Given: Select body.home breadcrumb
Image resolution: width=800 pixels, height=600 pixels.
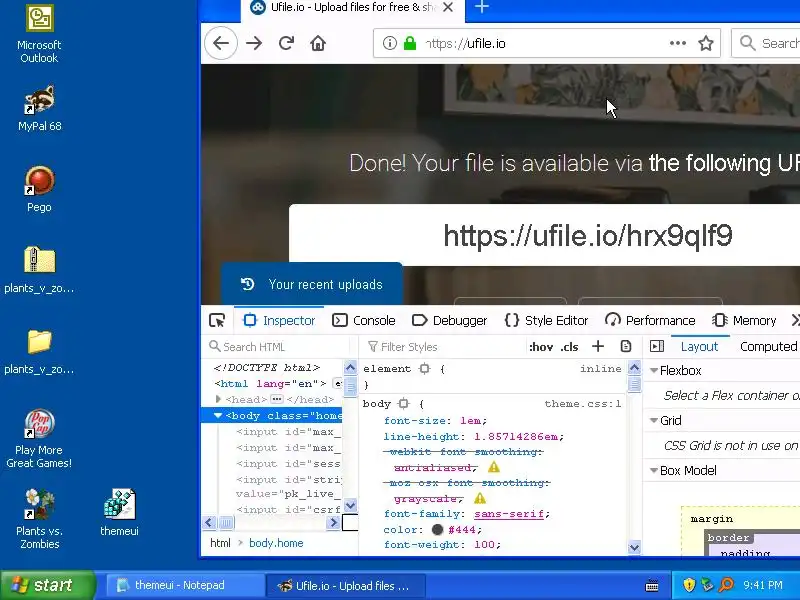Looking at the screenshot, I should [276, 543].
